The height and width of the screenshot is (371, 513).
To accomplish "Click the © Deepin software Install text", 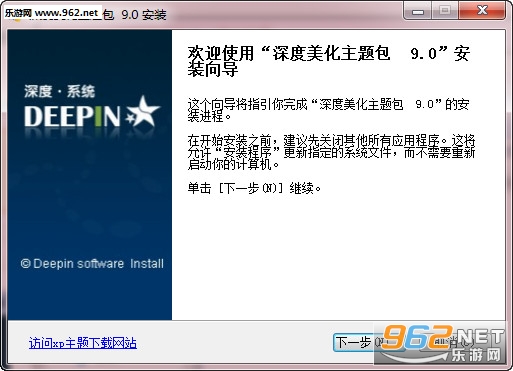I will 92,264.
